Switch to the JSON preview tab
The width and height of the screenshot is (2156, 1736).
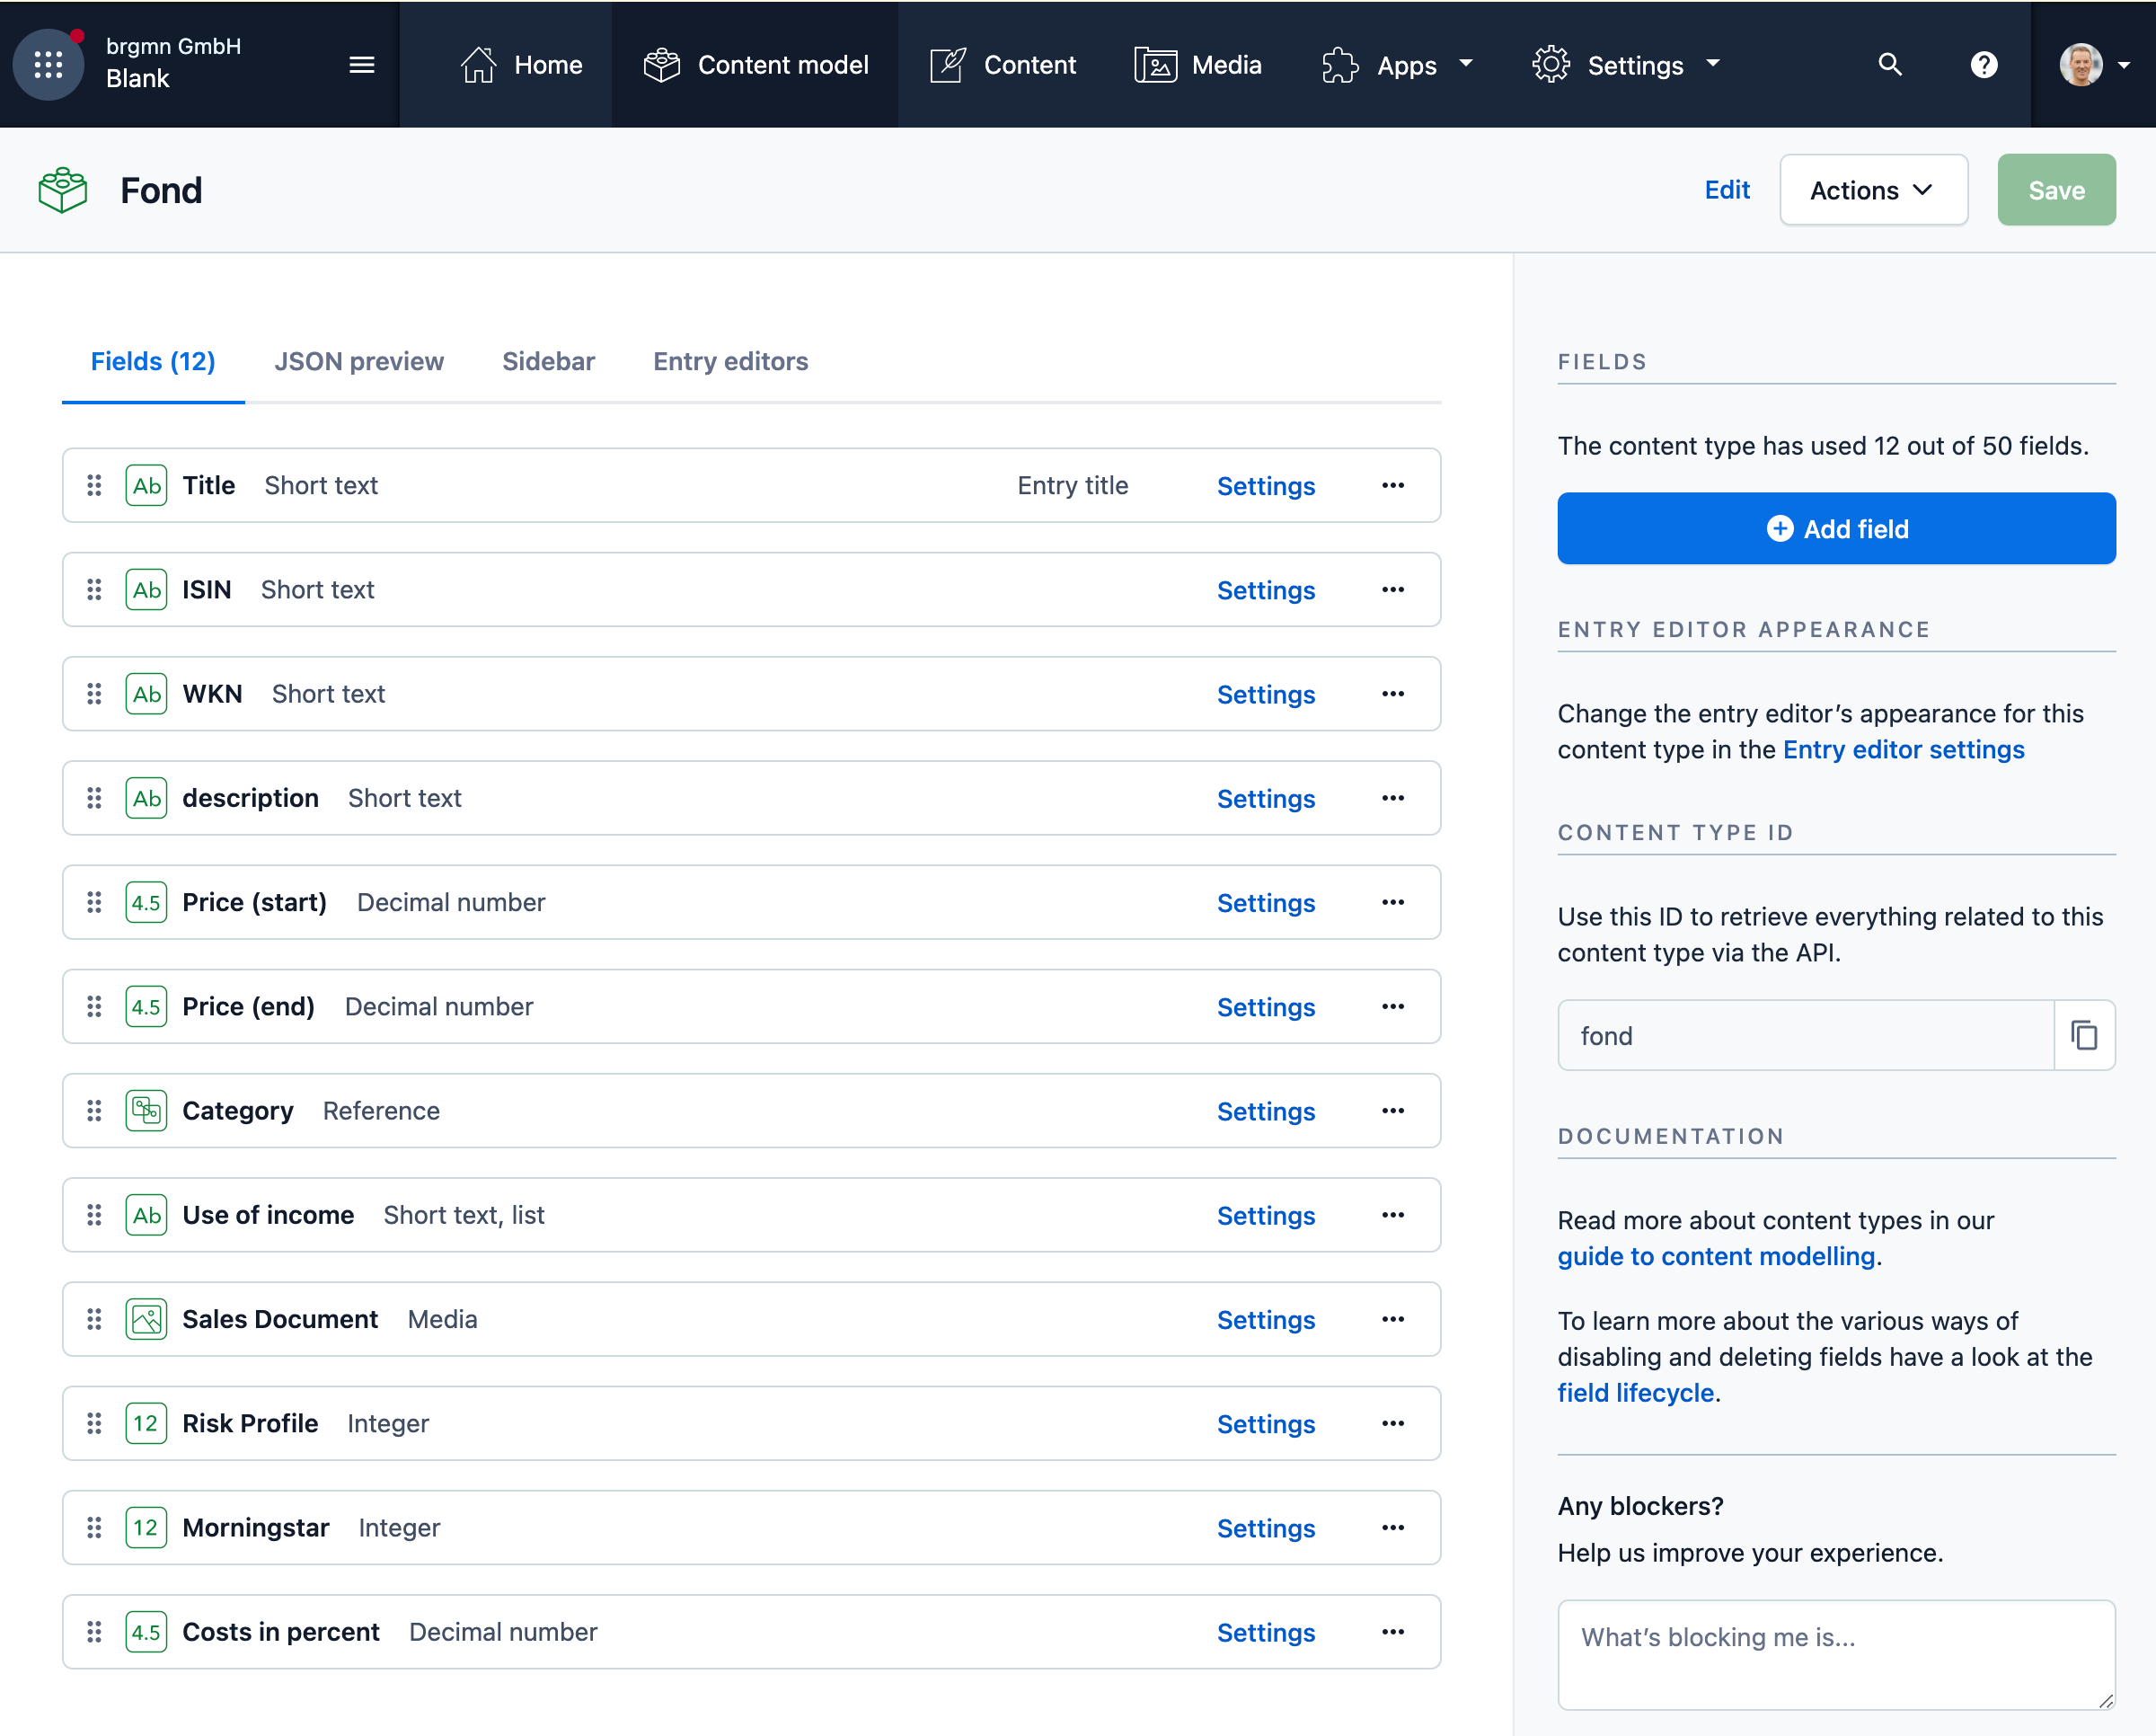click(359, 361)
